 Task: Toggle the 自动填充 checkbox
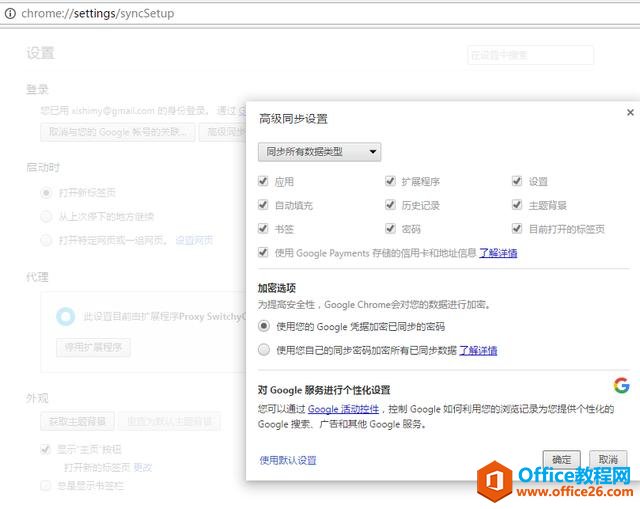(263, 204)
